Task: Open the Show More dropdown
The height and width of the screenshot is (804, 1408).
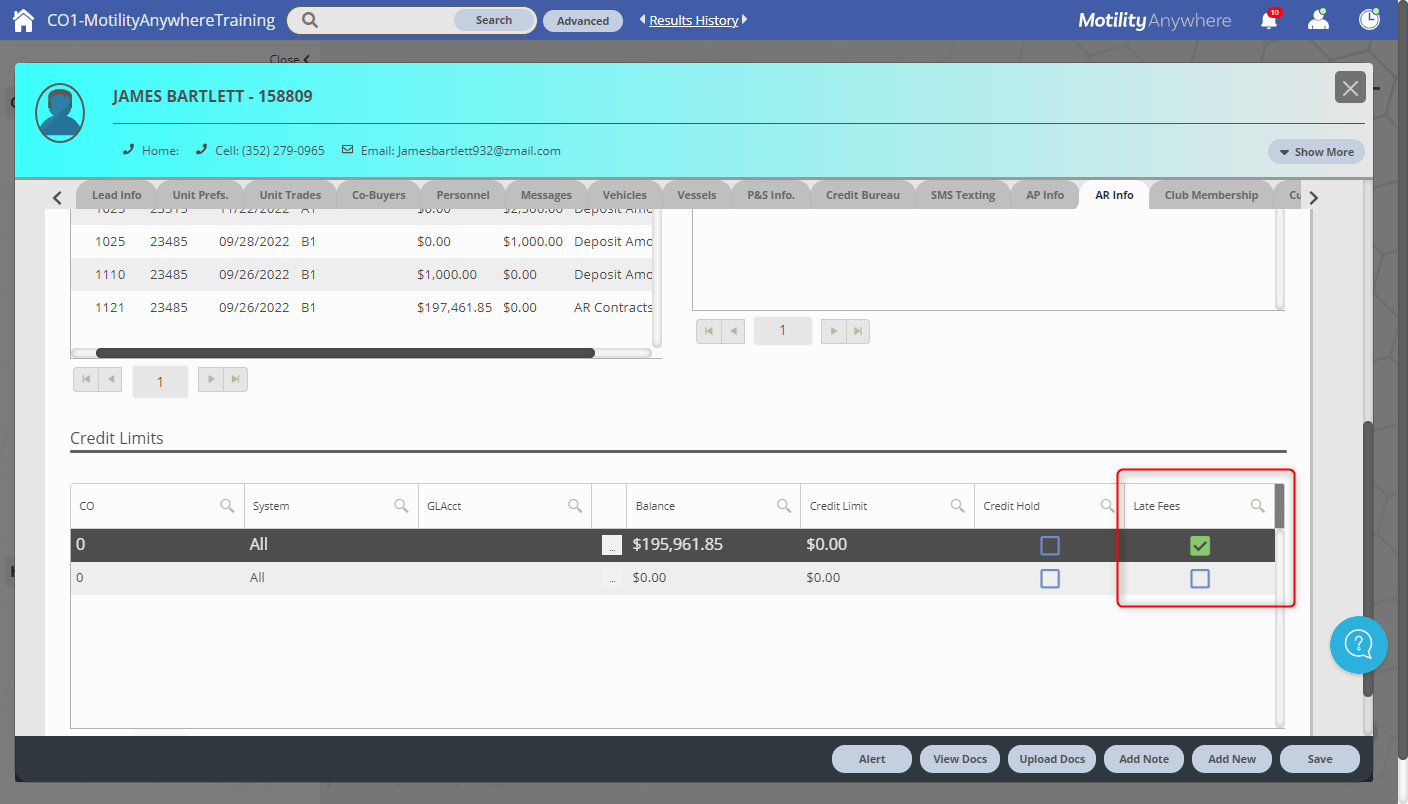Action: [x=1316, y=151]
